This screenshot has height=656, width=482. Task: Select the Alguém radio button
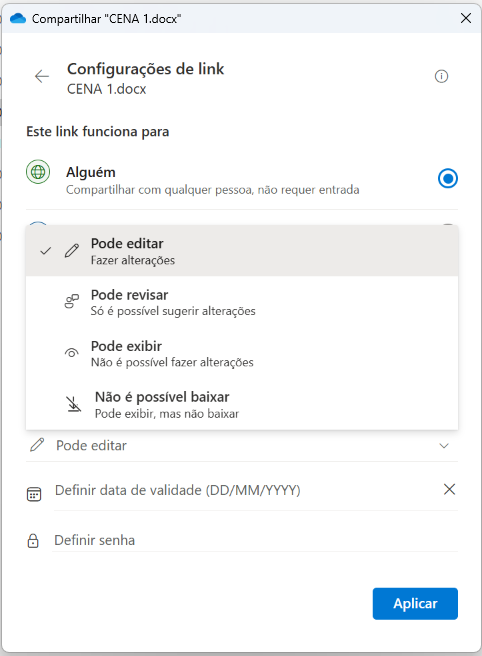[448, 179]
